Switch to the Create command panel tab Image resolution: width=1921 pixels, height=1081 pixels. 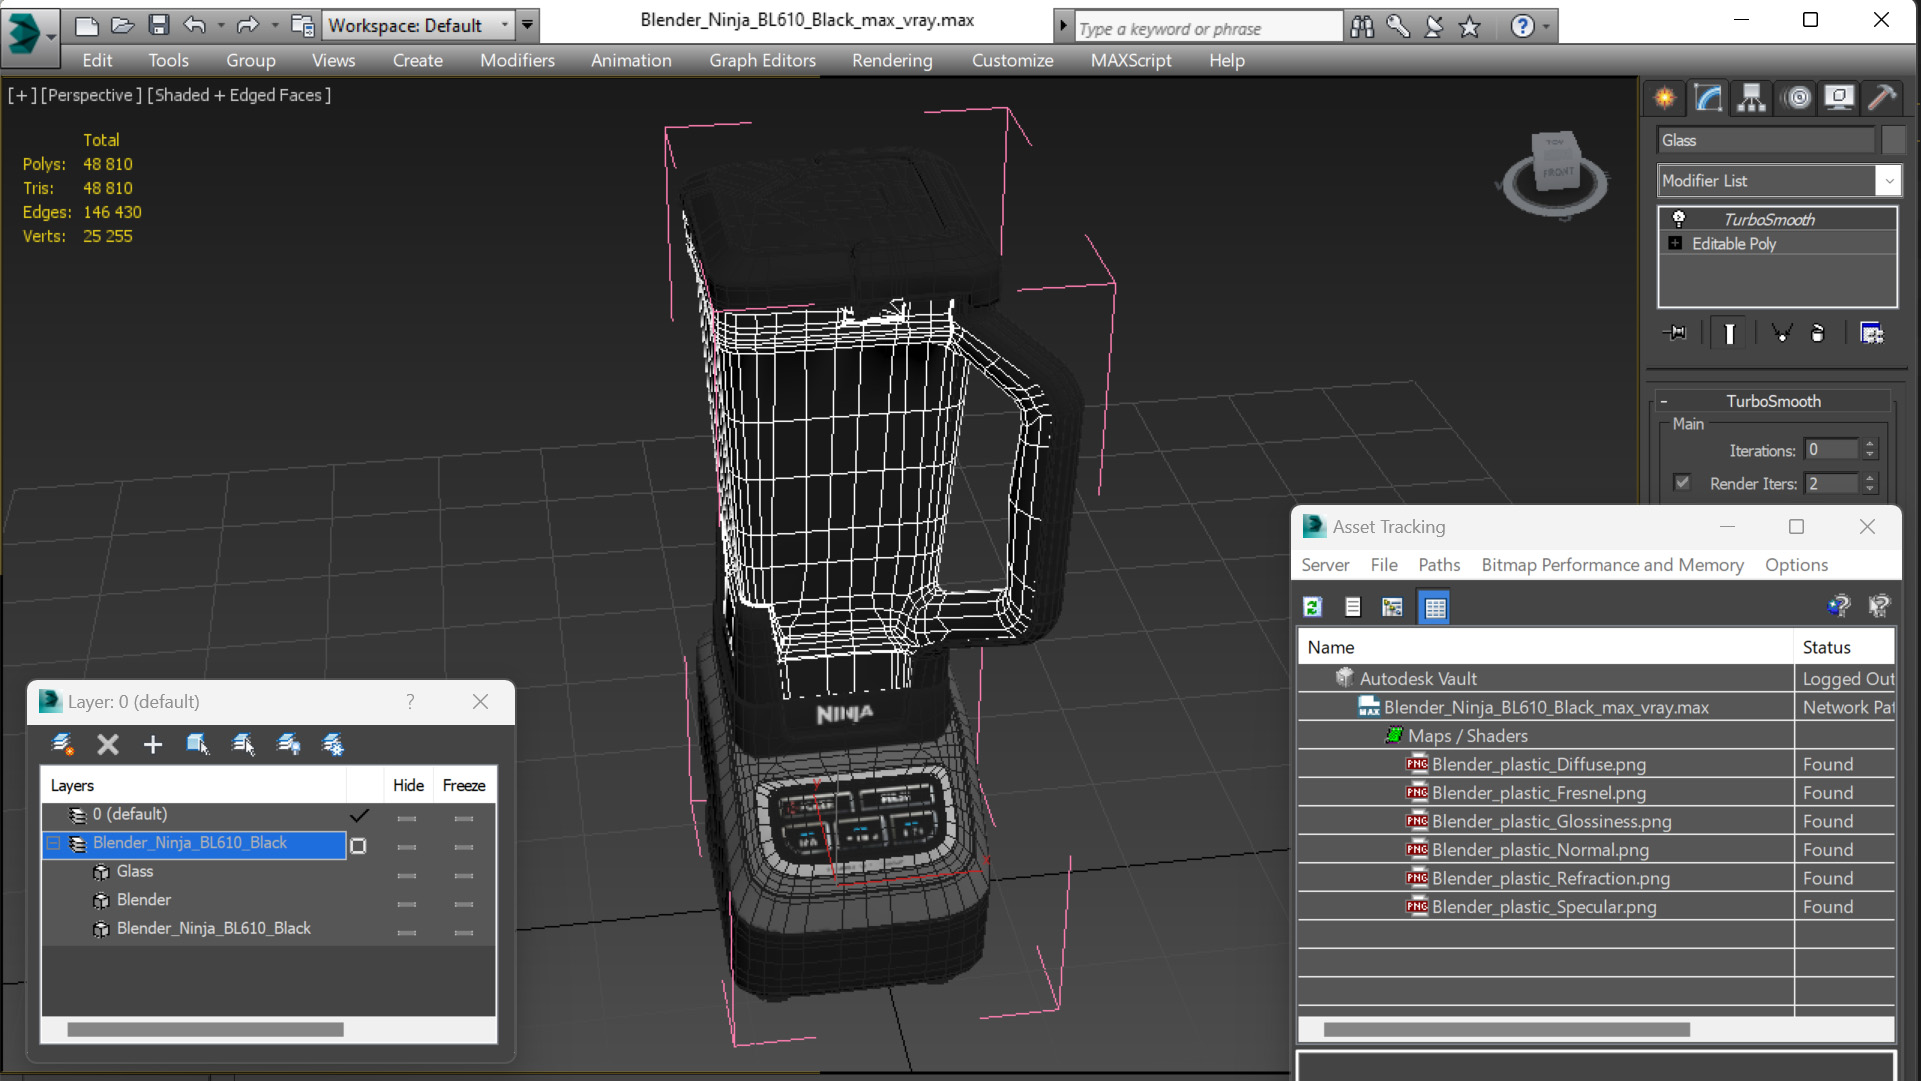1665,97
